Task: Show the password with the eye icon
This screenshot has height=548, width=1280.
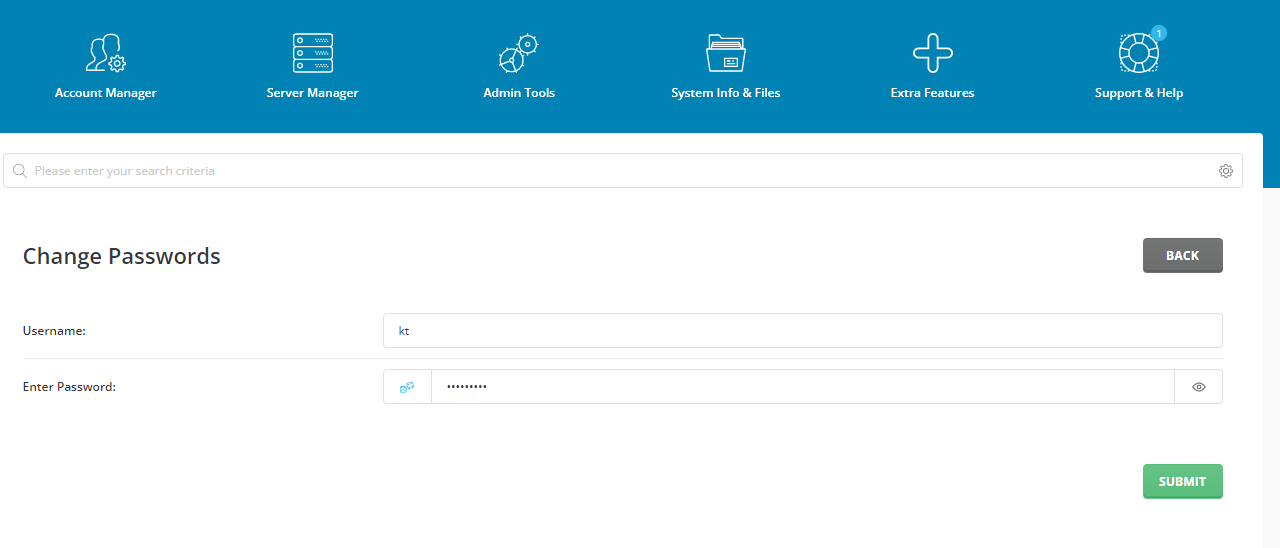Action: coord(1198,387)
